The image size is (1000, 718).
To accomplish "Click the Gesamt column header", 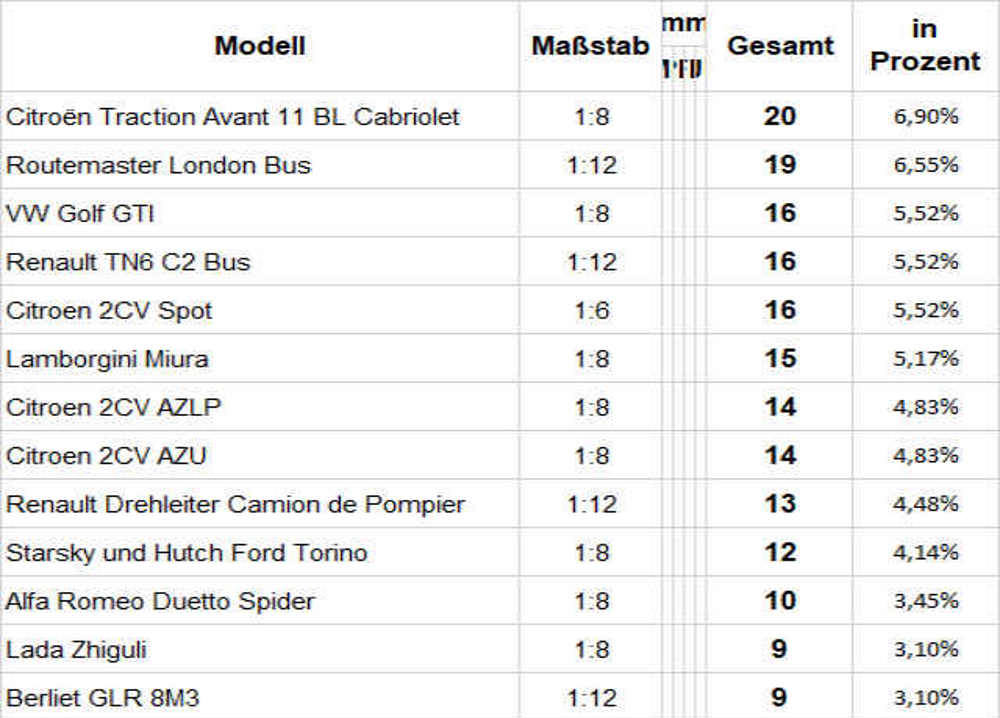I will pos(780,46).
